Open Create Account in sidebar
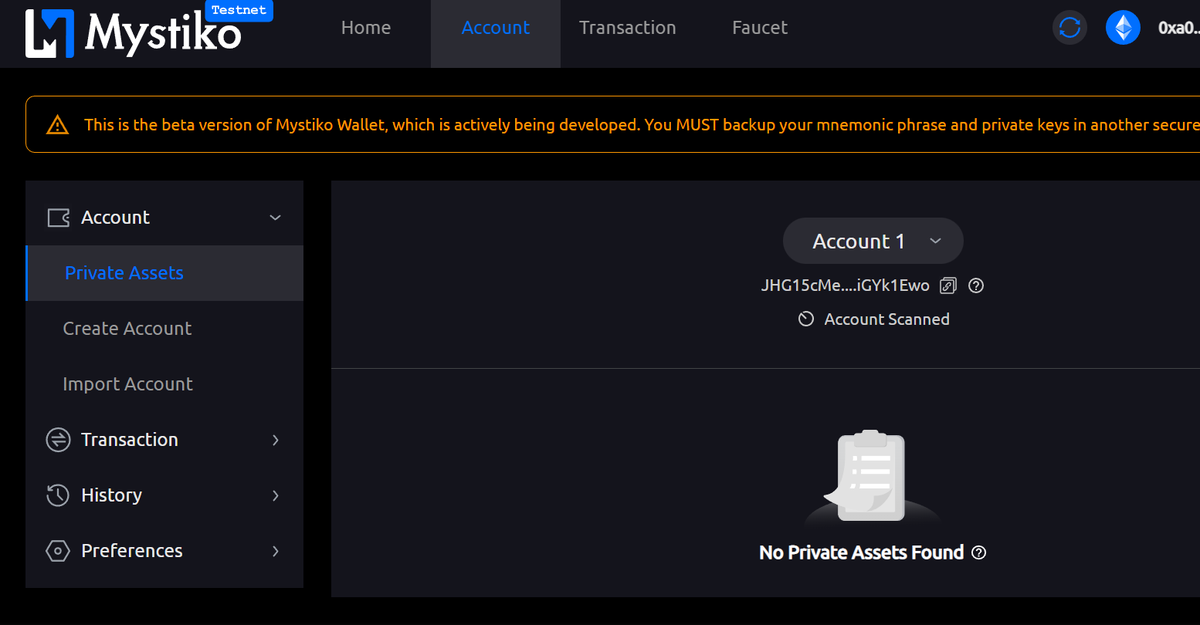Viewport: 1200px width, 625px height. pyautogui.click(x=127, y=328)
